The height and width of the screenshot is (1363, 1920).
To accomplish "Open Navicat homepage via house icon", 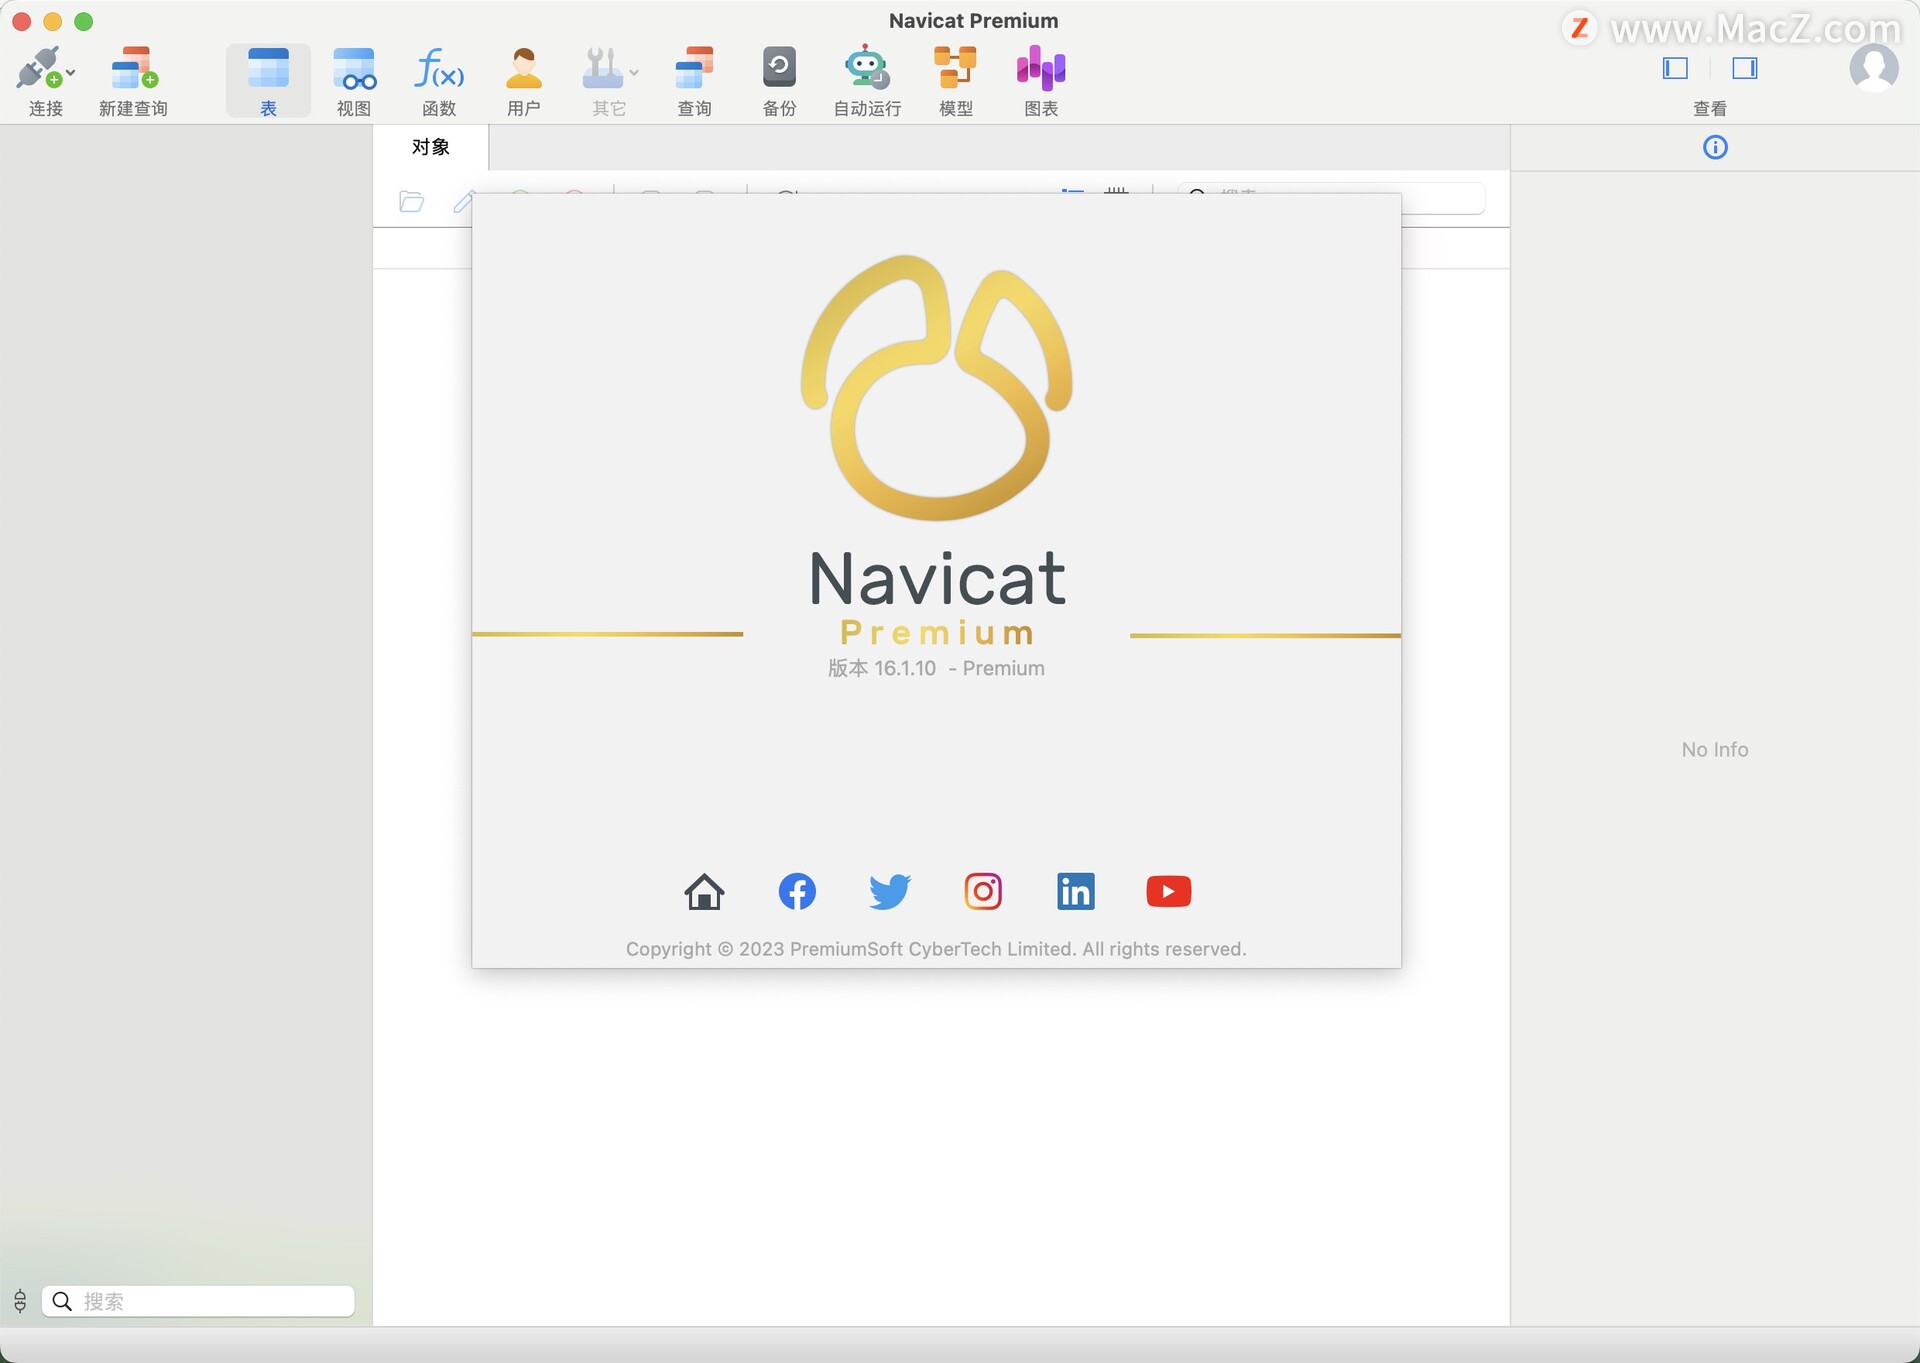I will tap(704, 891).
